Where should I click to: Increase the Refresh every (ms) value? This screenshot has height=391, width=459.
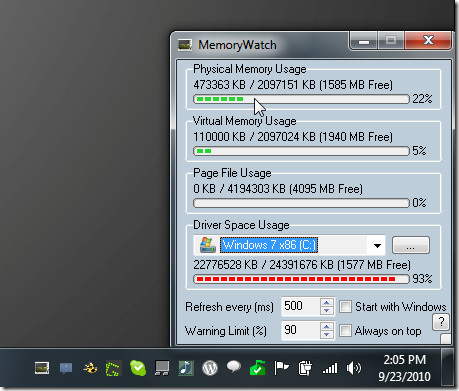point(327,302)
